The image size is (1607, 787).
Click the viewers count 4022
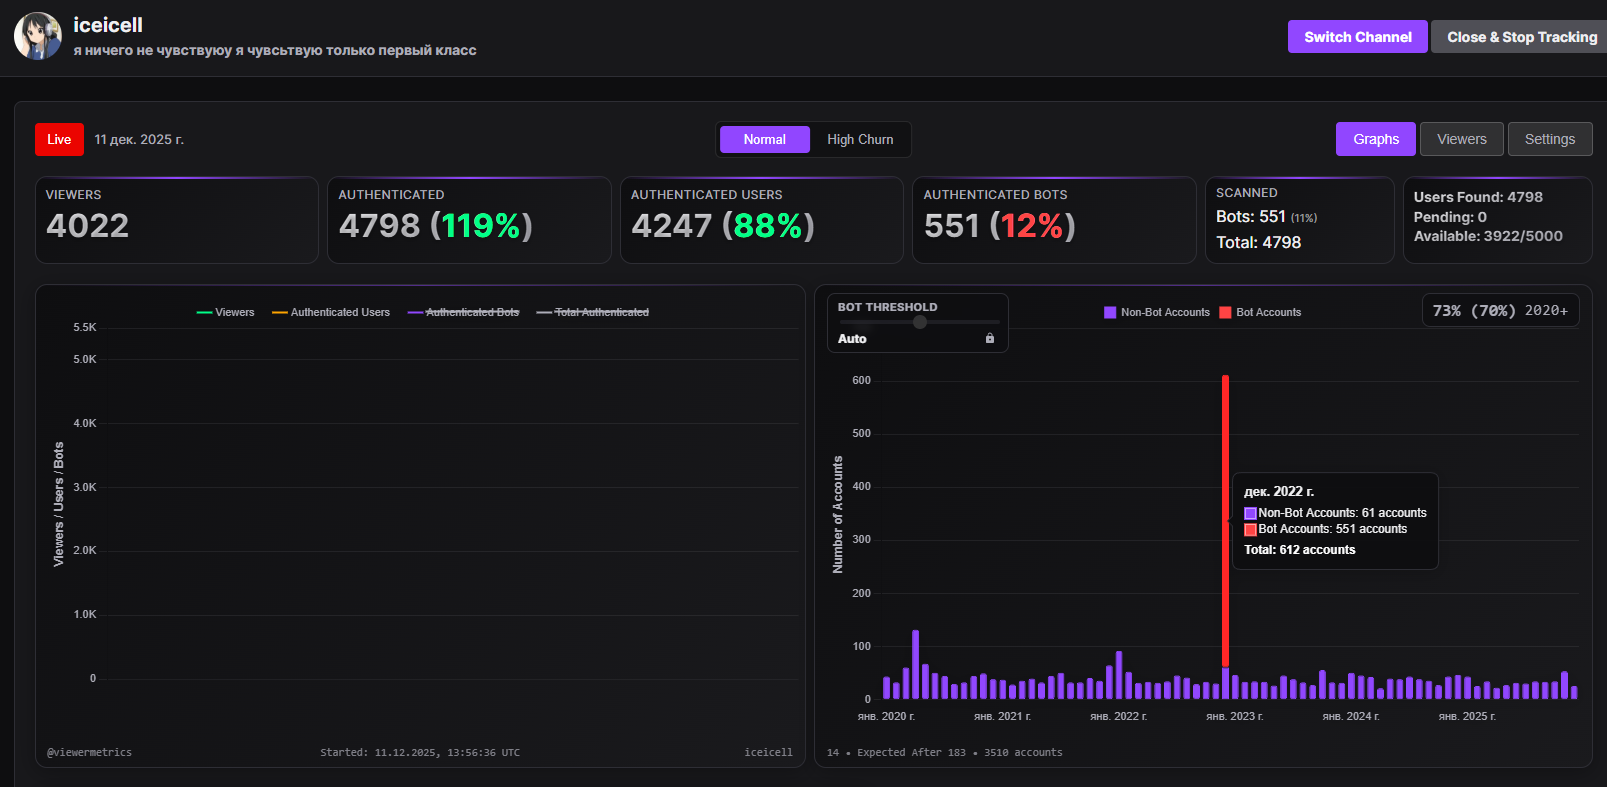88,226
